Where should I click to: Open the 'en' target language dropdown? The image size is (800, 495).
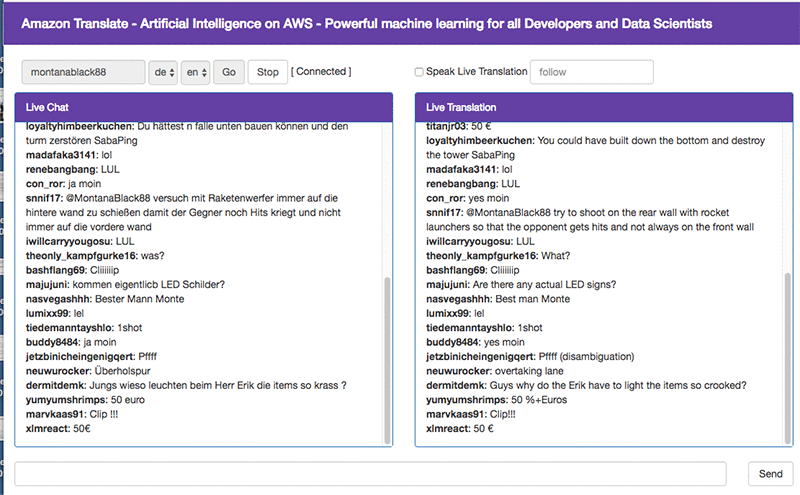point(195,72)
